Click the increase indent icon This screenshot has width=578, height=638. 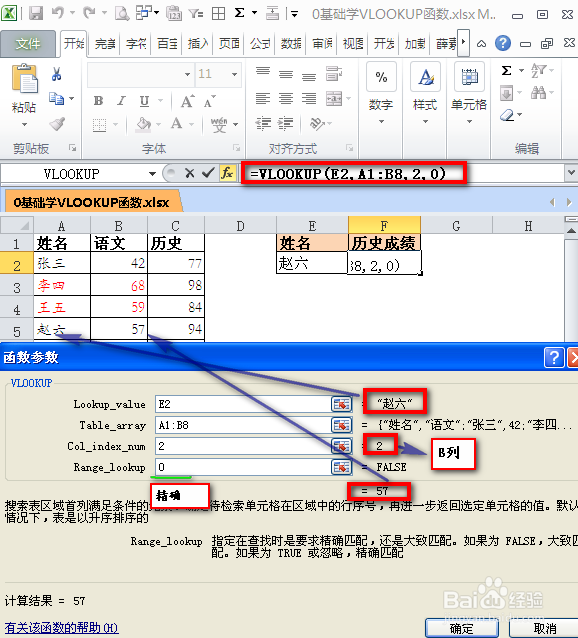(286, 122)
